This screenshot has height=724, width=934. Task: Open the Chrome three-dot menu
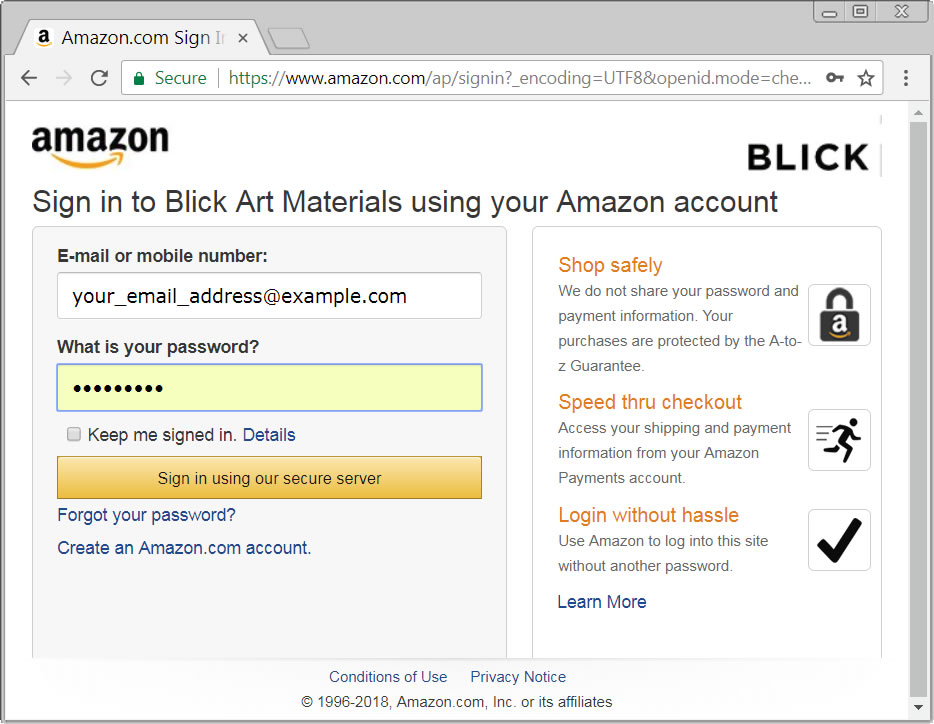point(905,77)
